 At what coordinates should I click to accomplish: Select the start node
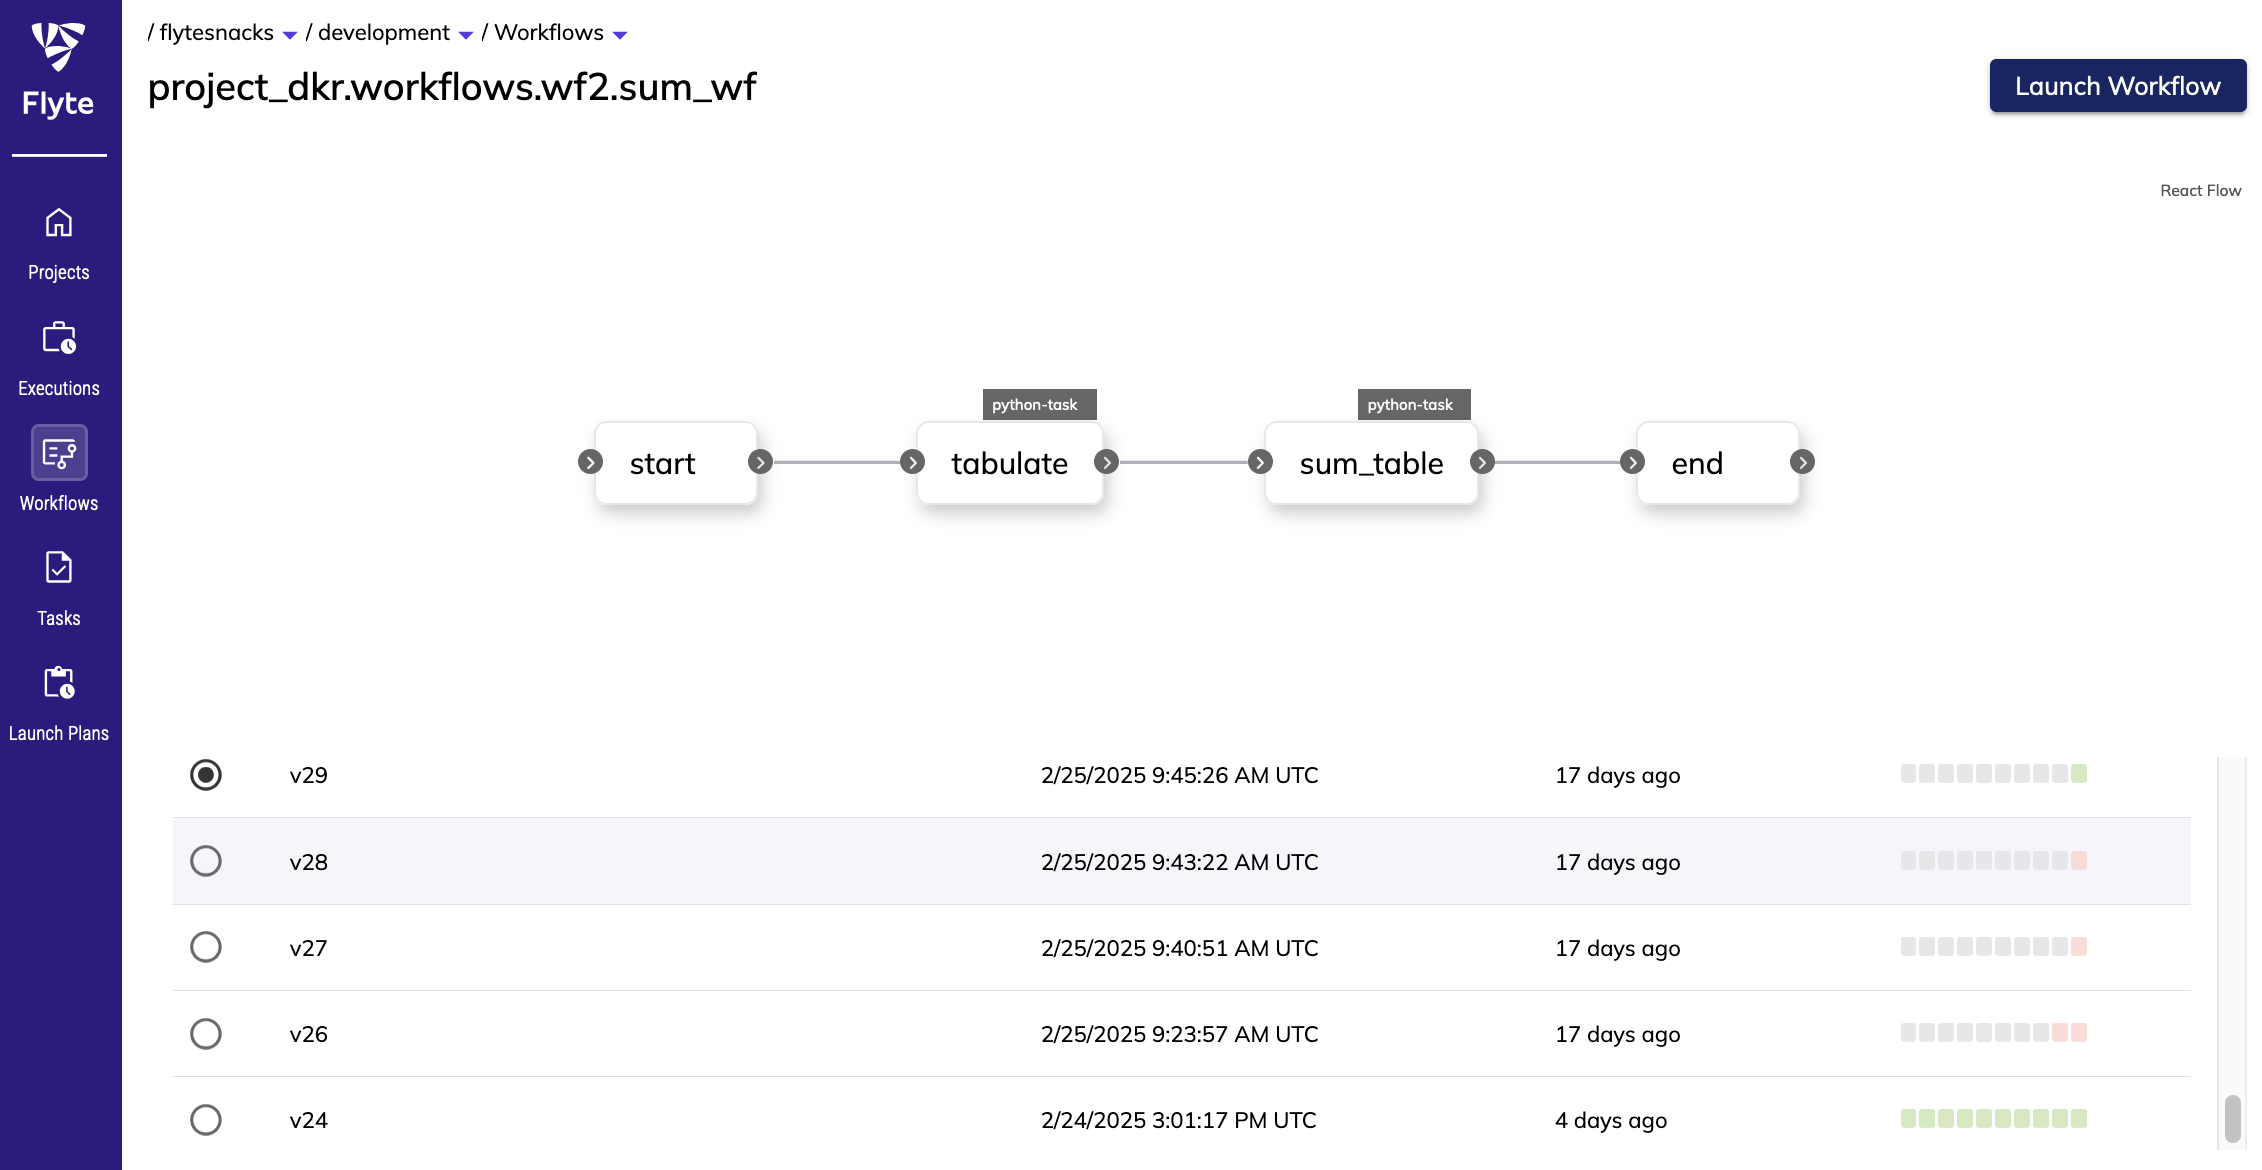click(676, 463)
